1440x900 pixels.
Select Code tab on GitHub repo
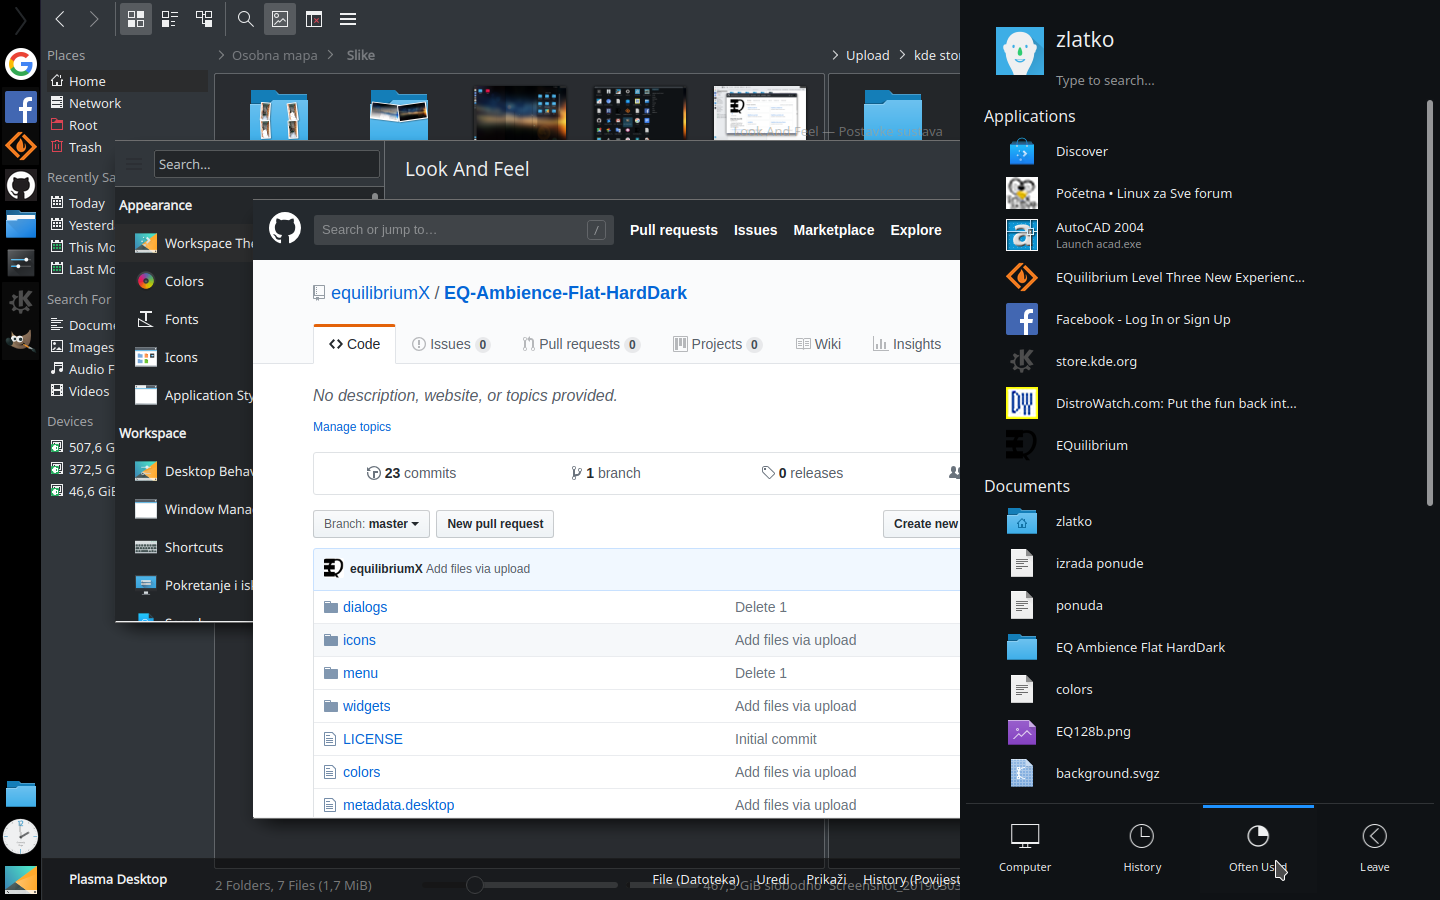point(355,344)
